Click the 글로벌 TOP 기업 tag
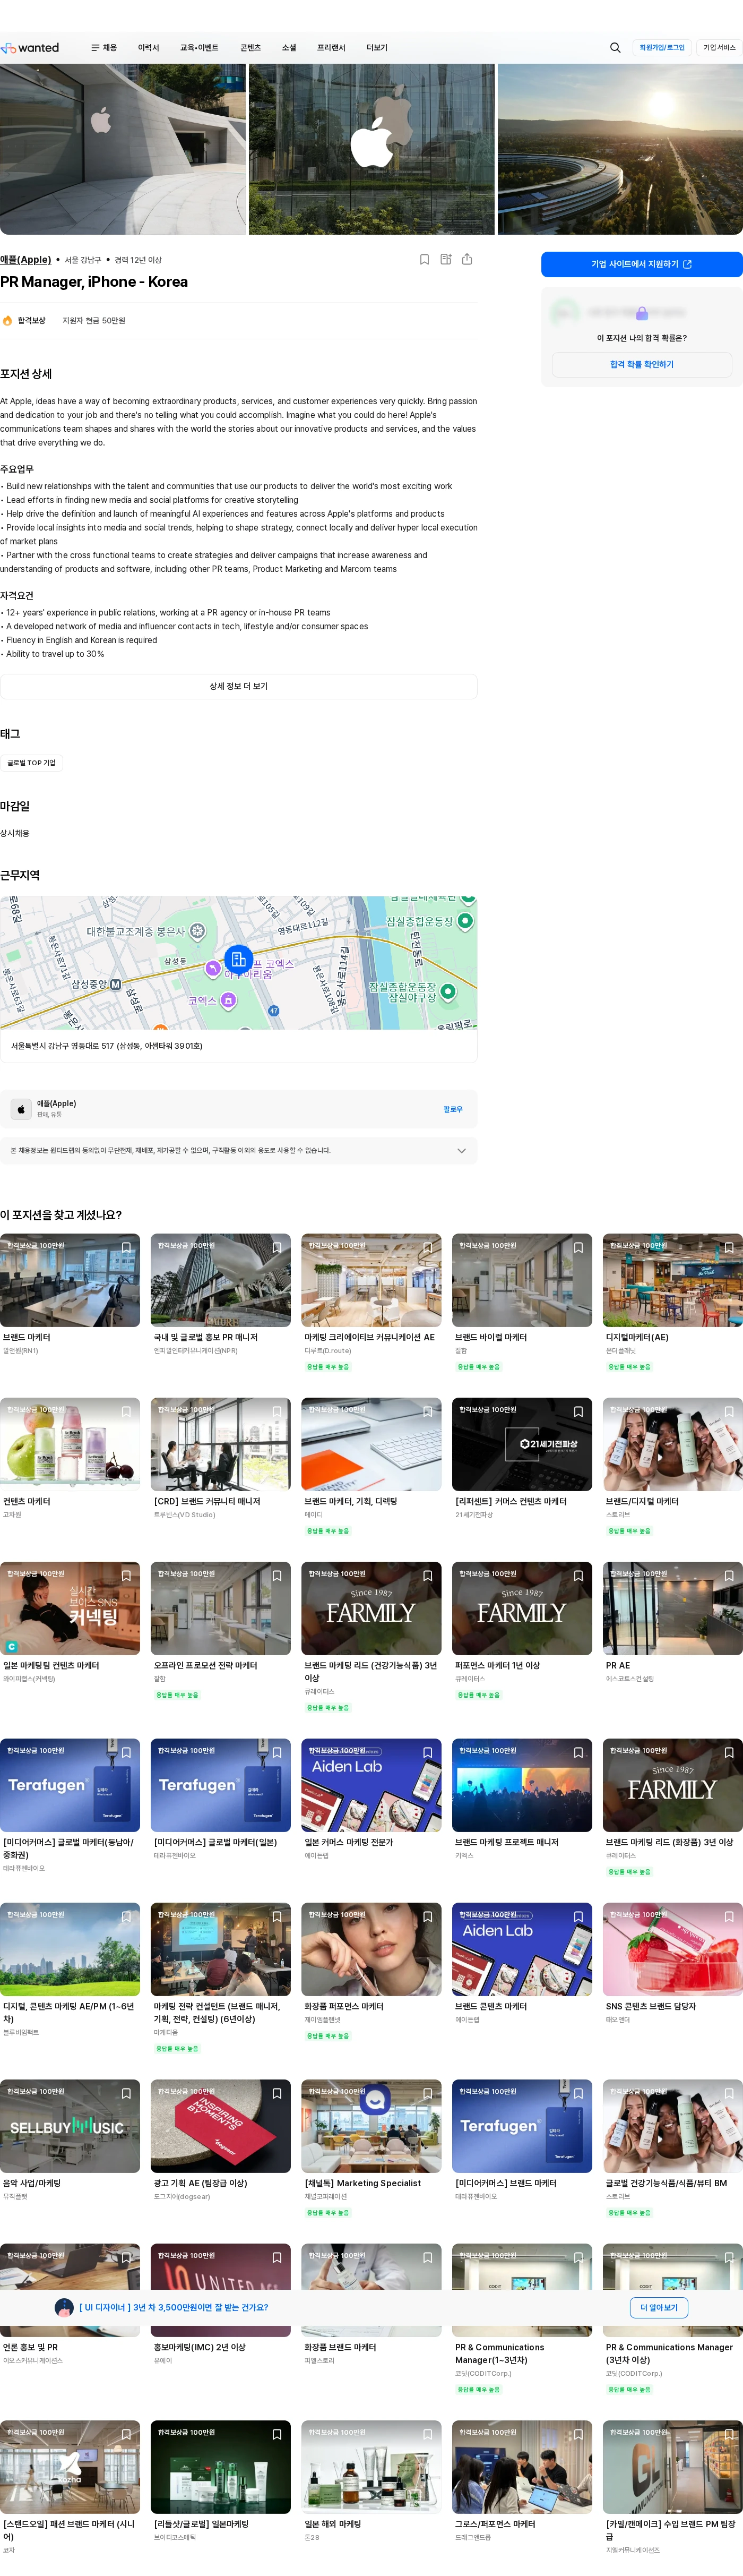 pyautogui.click(x=32, y=763)
